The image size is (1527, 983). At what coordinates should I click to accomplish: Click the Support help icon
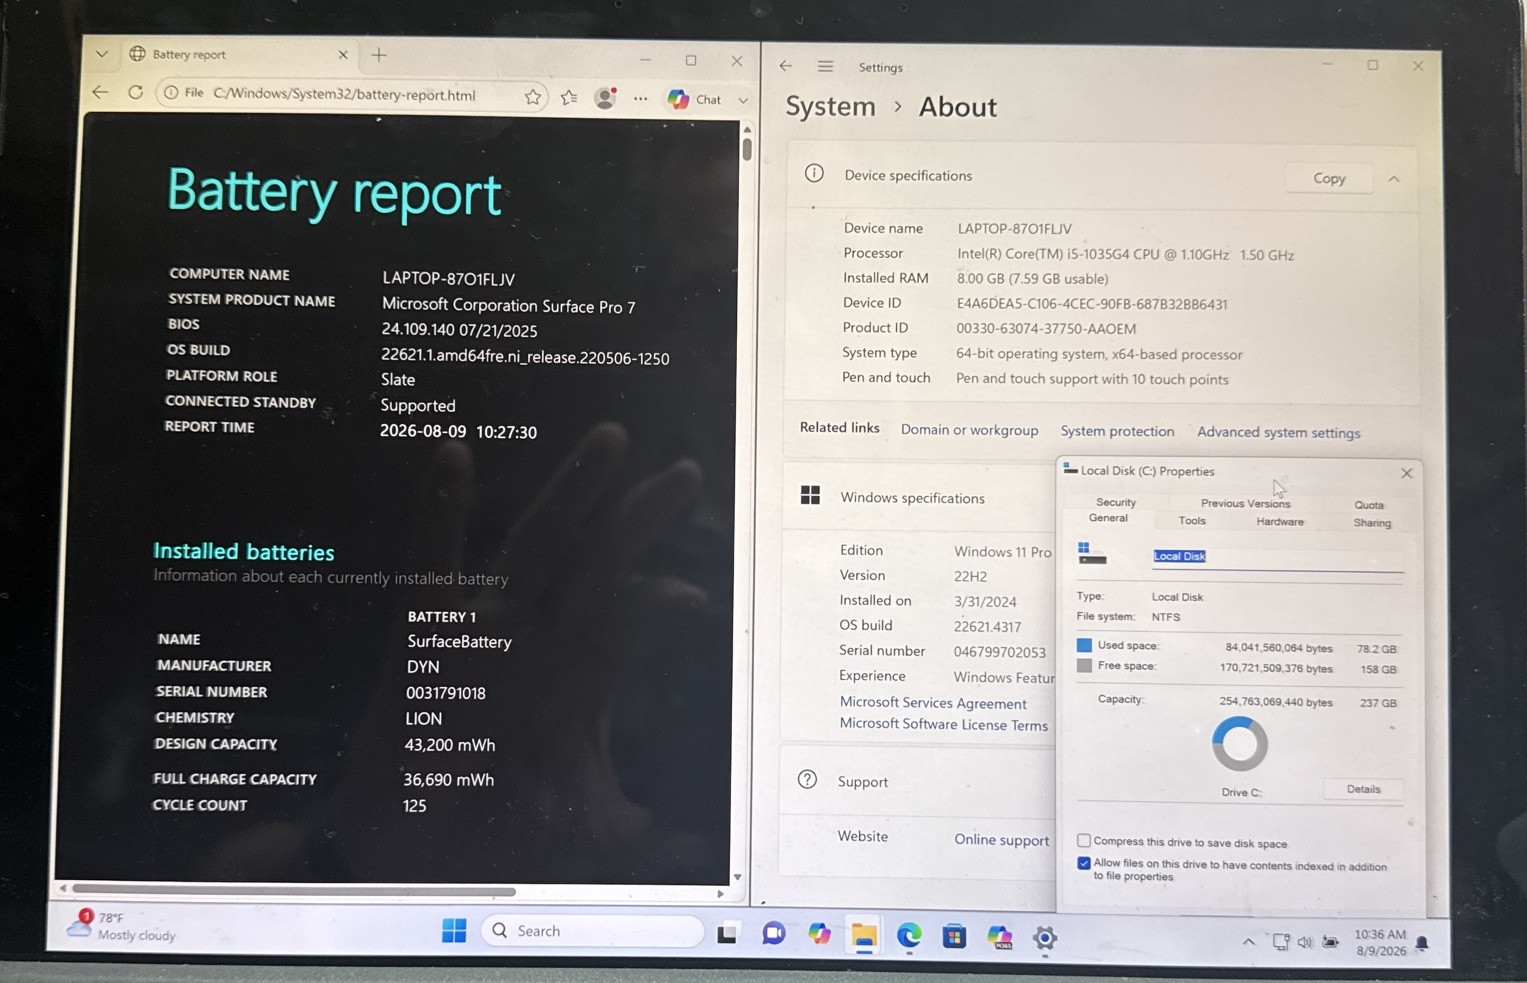point(807,779)
